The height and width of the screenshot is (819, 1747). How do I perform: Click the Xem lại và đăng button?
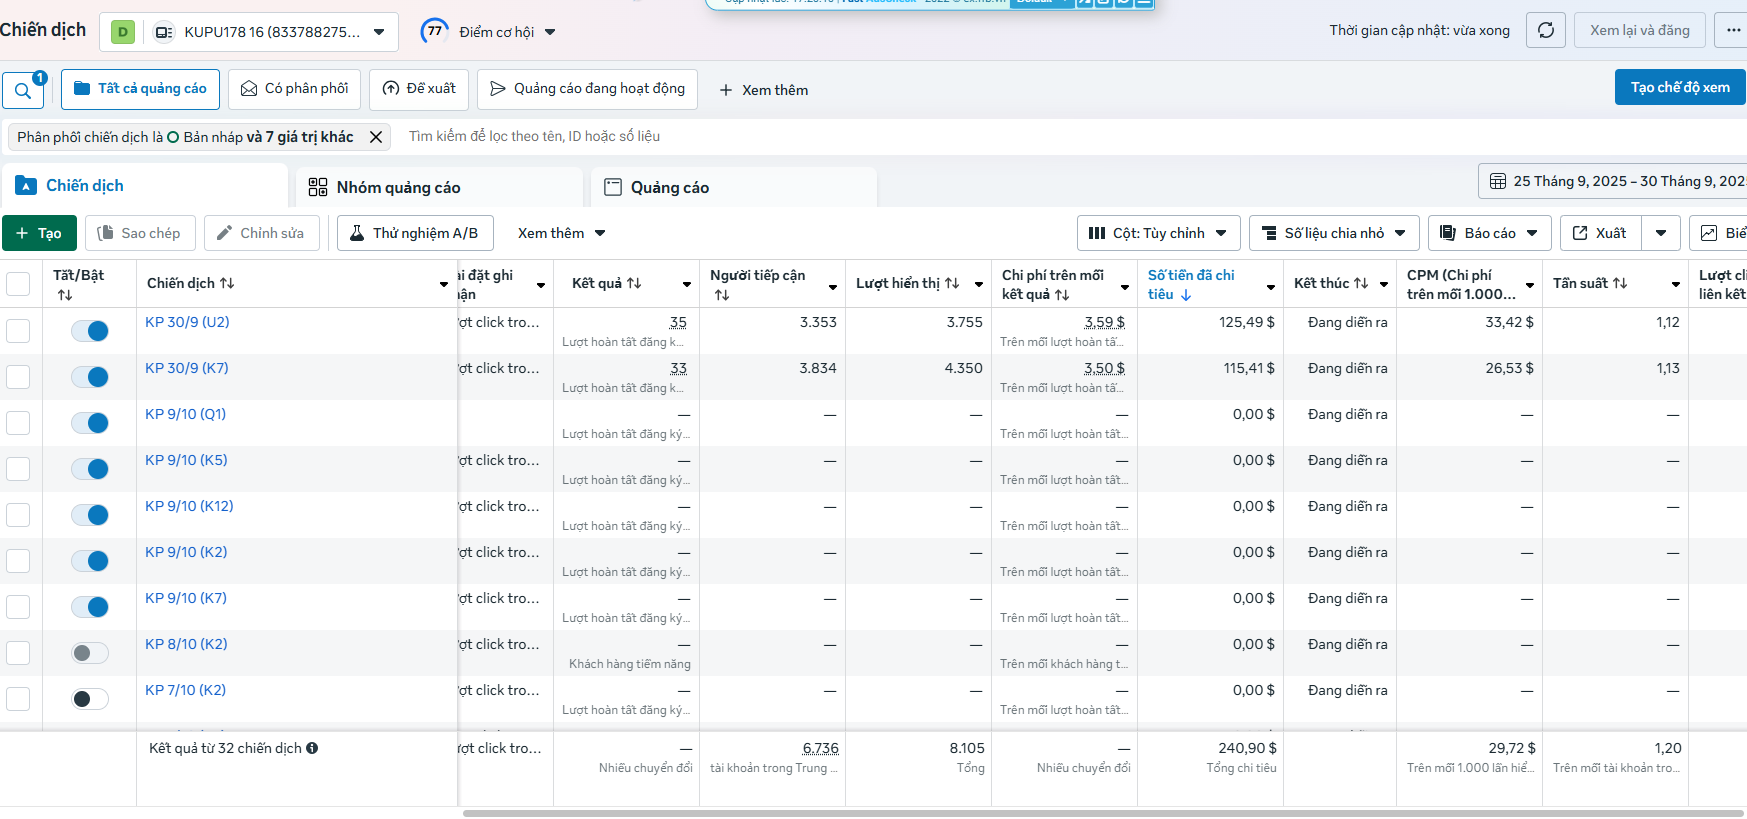pos(1640,30)
